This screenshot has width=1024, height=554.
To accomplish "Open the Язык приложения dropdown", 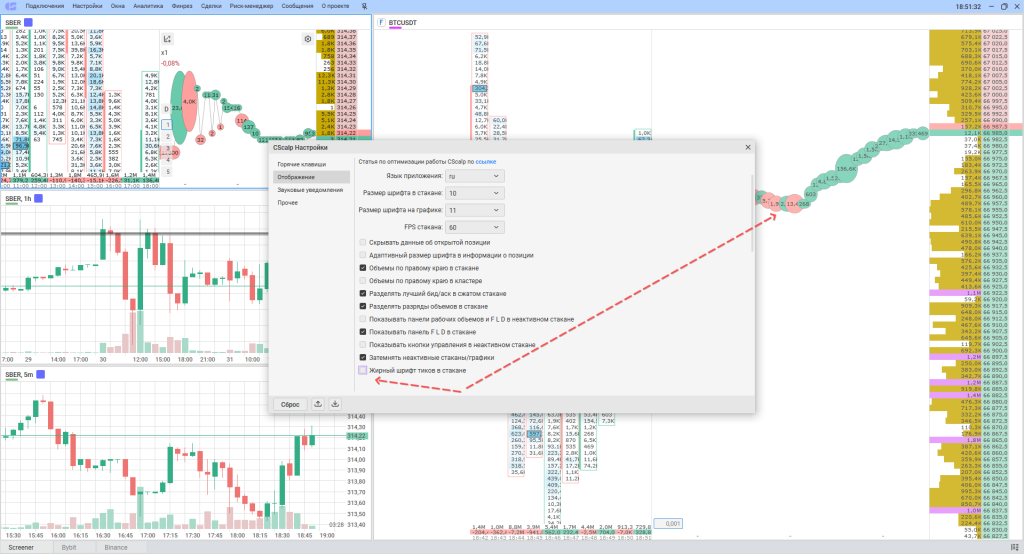I will [475, 175].
